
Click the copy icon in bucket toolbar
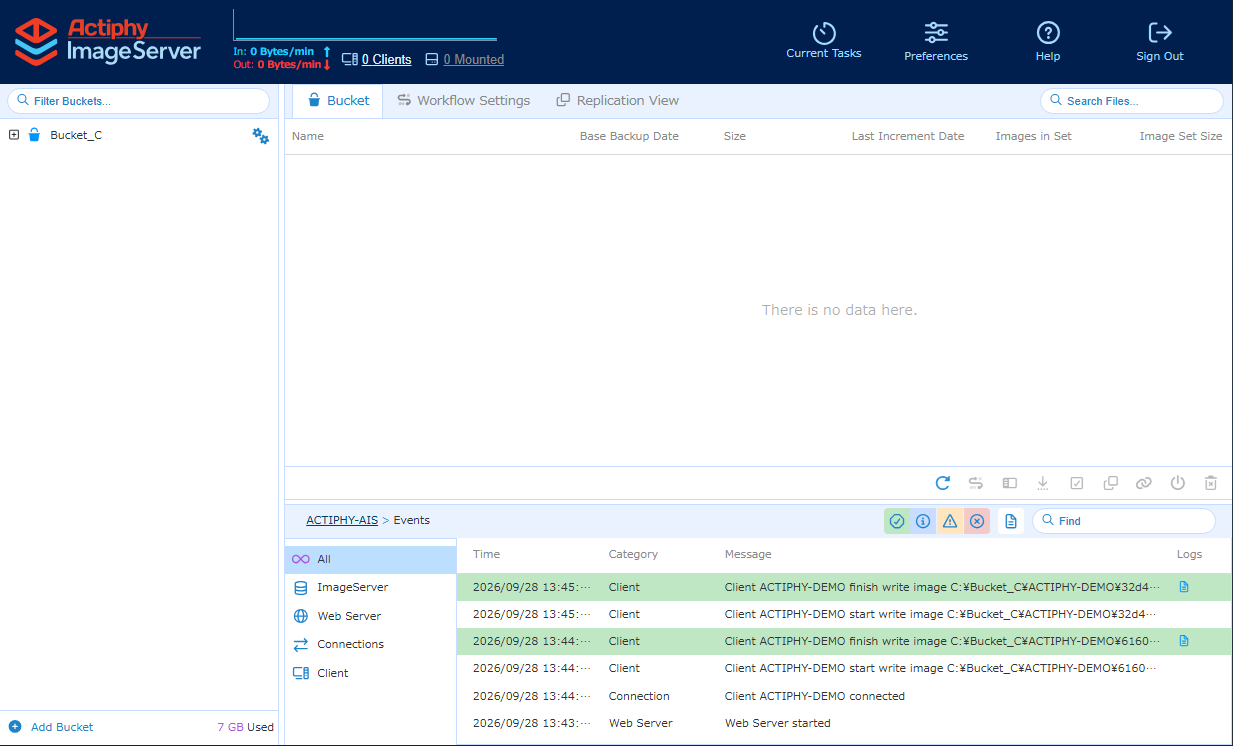[1110, 483]
